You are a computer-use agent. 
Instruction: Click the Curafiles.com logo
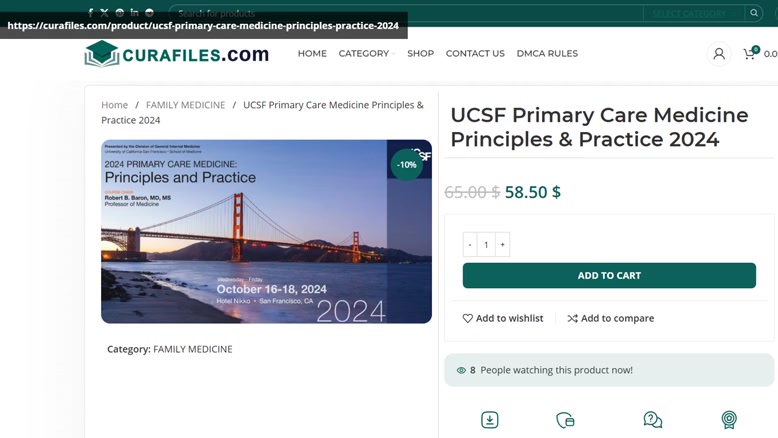click(x=177, y=54)
